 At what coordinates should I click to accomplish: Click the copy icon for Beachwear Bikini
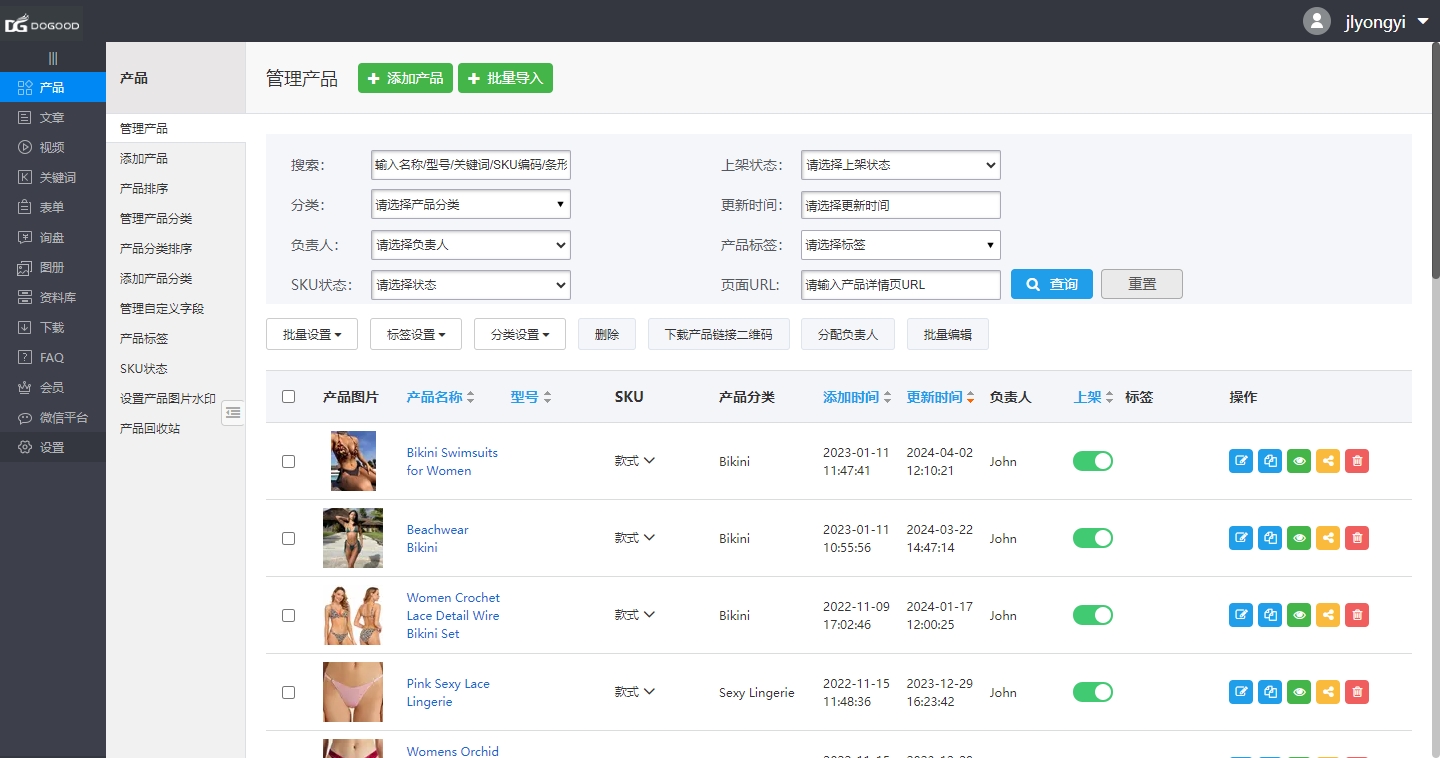point(1269,537)
